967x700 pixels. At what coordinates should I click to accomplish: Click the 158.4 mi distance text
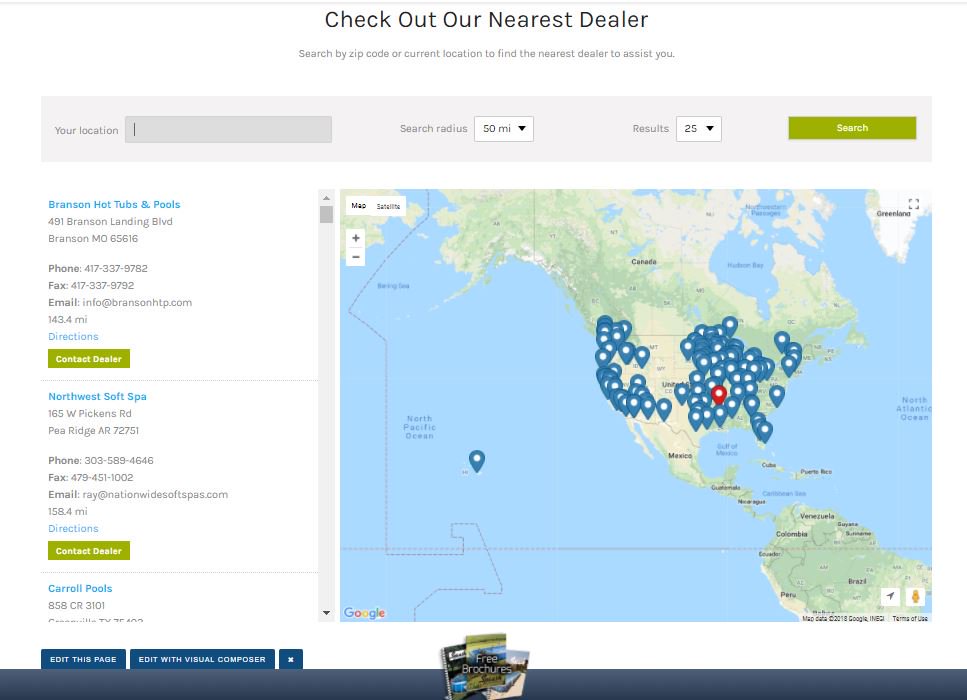pyautogui.click(x=68, y=511)
